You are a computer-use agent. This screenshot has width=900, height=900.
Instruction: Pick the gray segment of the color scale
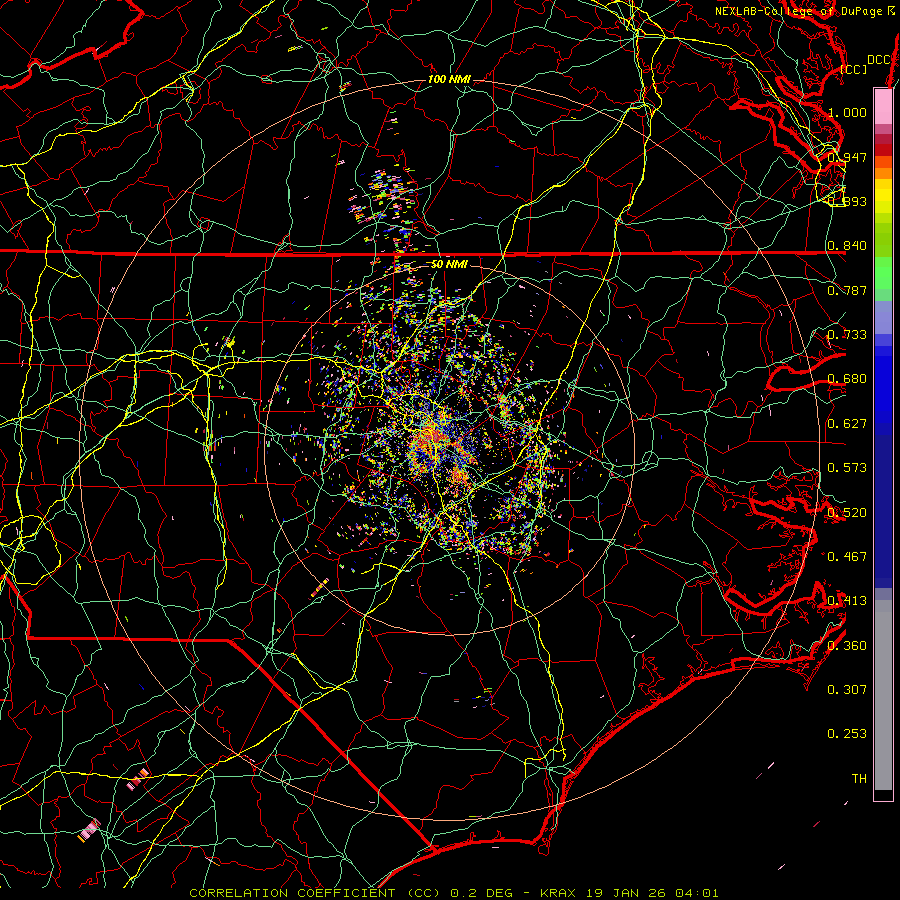click(883, 695)
